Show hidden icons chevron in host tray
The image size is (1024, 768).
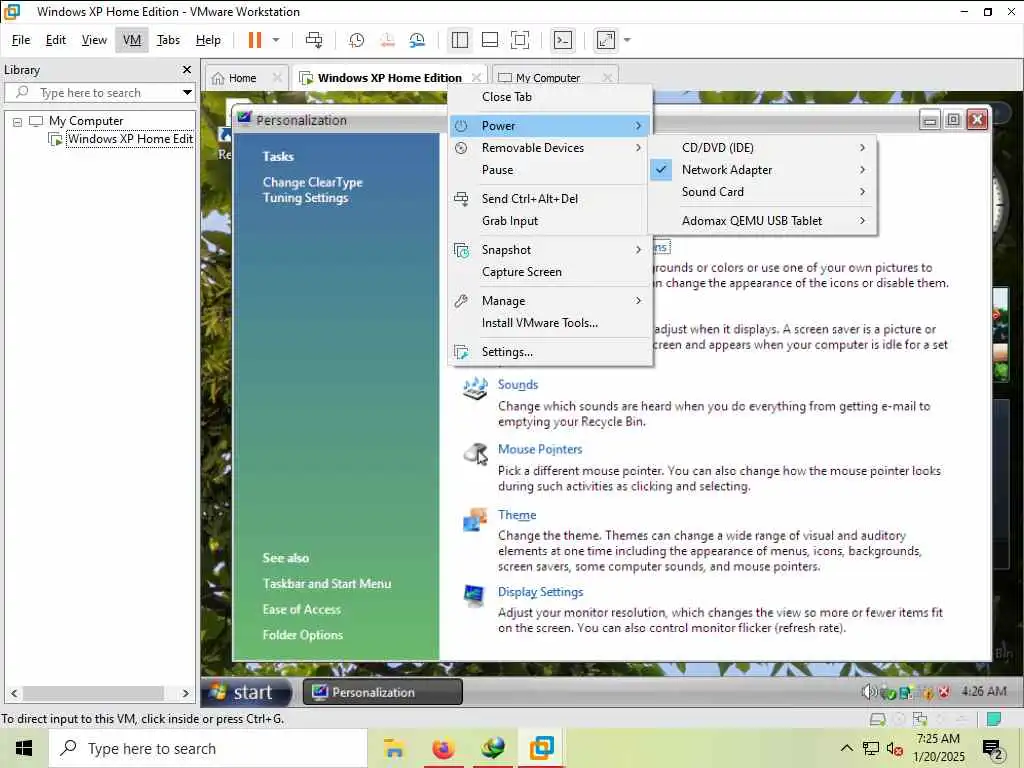[x=846, y=748]
